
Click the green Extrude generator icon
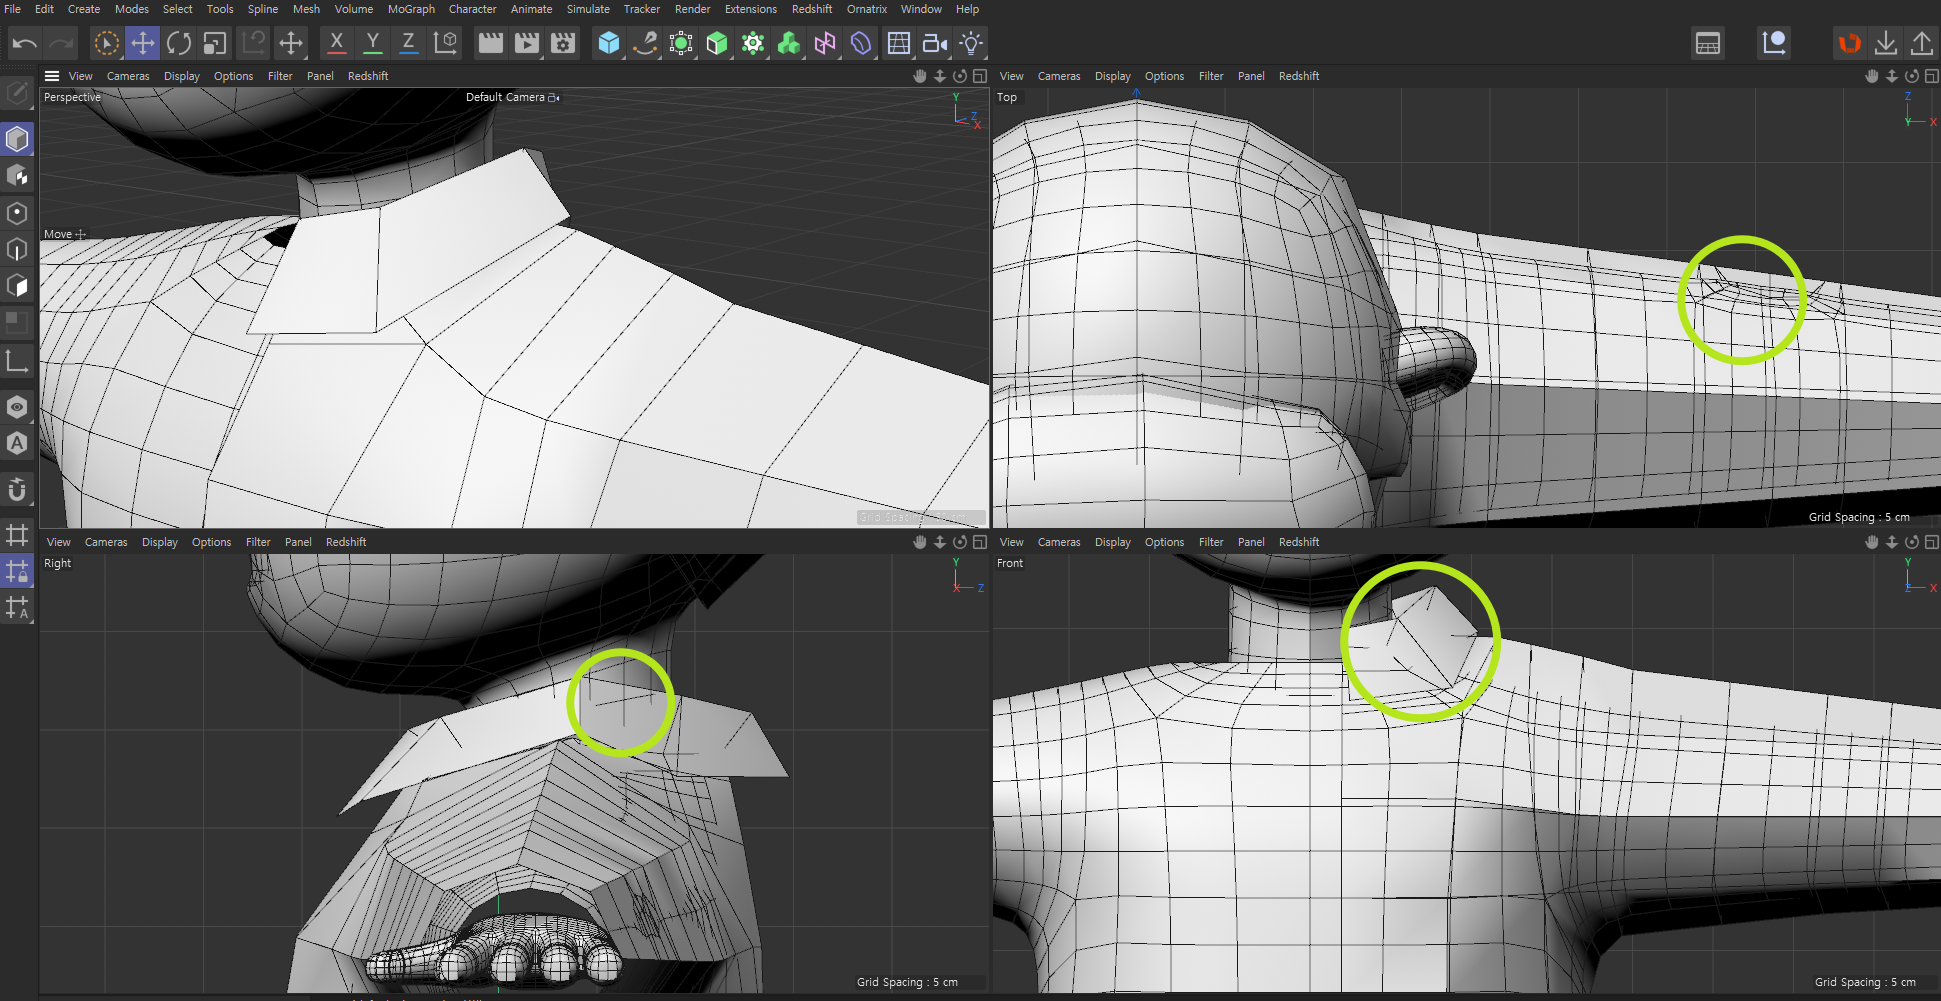pos(717,43)
